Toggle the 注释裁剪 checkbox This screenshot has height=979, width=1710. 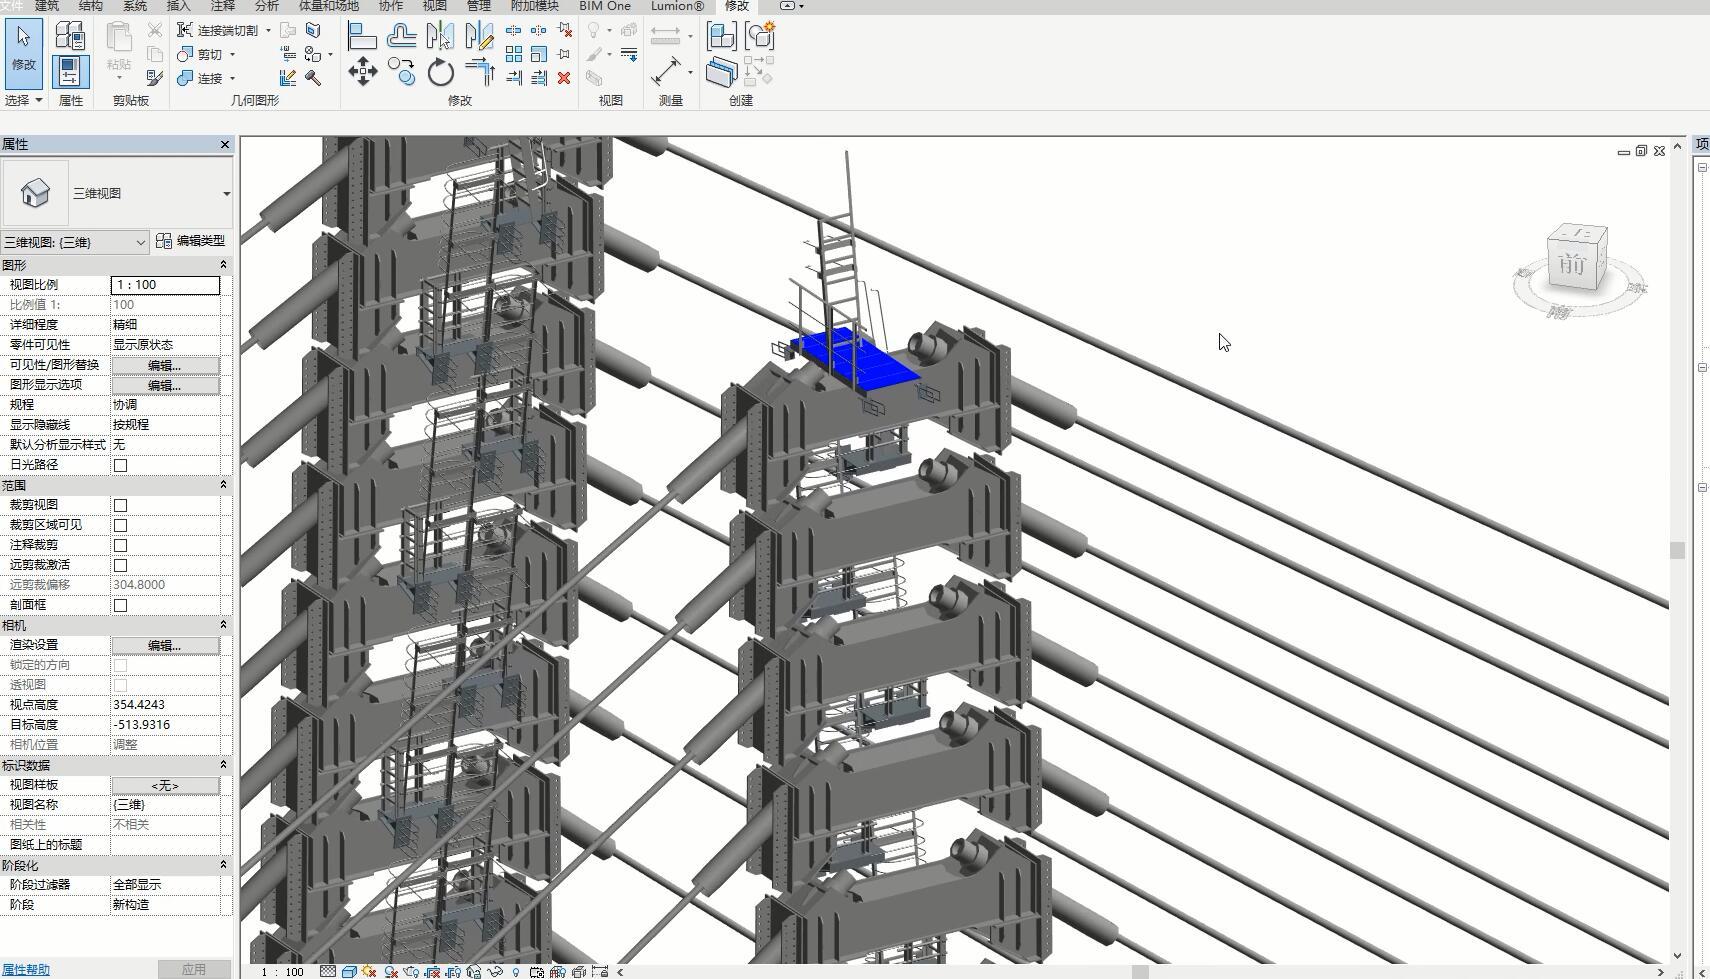coord(120,545)
